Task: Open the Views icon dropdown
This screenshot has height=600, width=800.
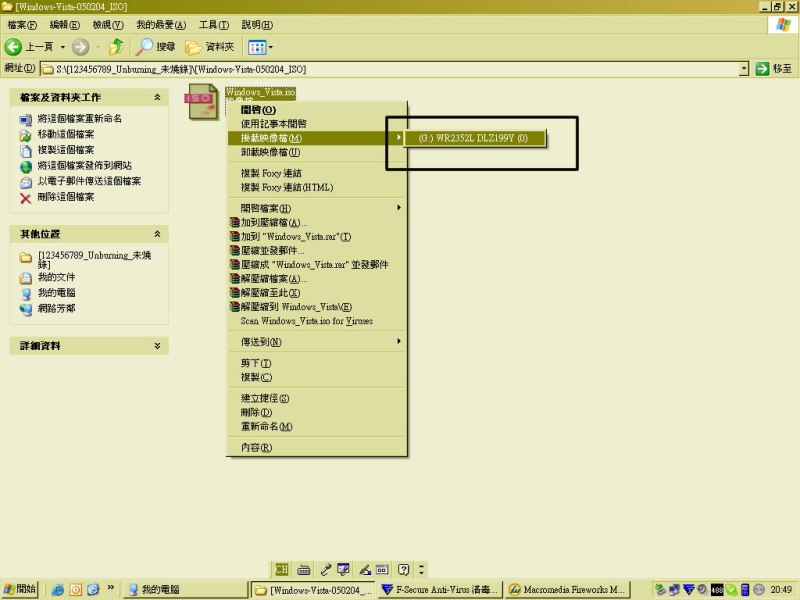Action: click(x=260, y=47)
